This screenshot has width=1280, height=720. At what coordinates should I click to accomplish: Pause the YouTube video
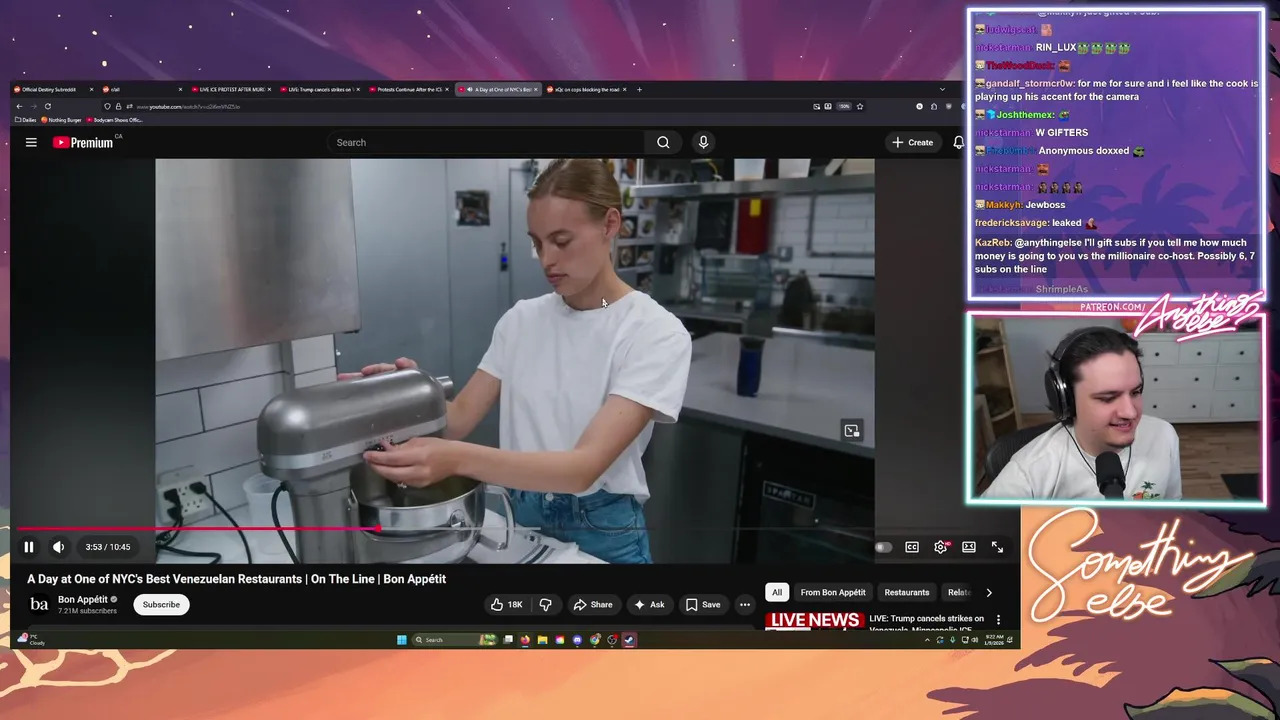pos(29,547)
